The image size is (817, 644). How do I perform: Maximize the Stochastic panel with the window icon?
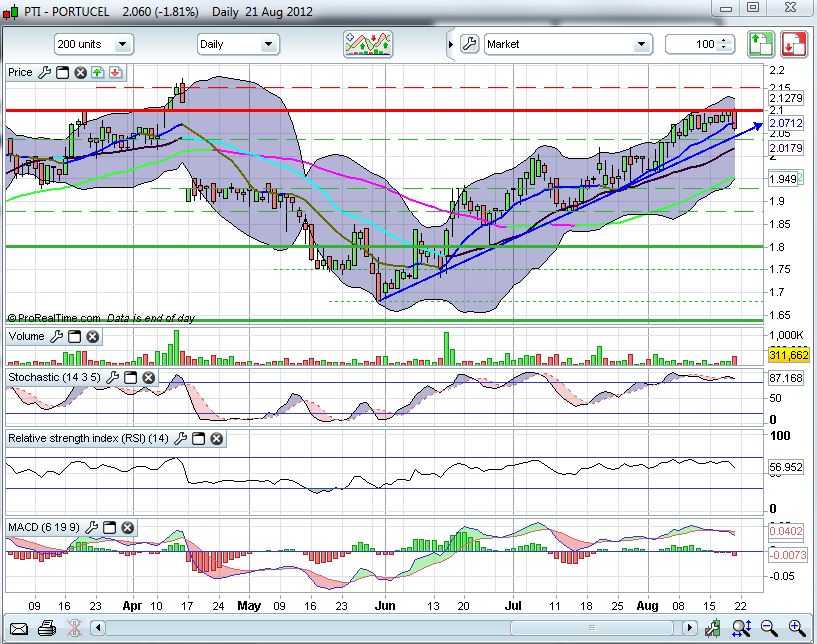[130, 377]
